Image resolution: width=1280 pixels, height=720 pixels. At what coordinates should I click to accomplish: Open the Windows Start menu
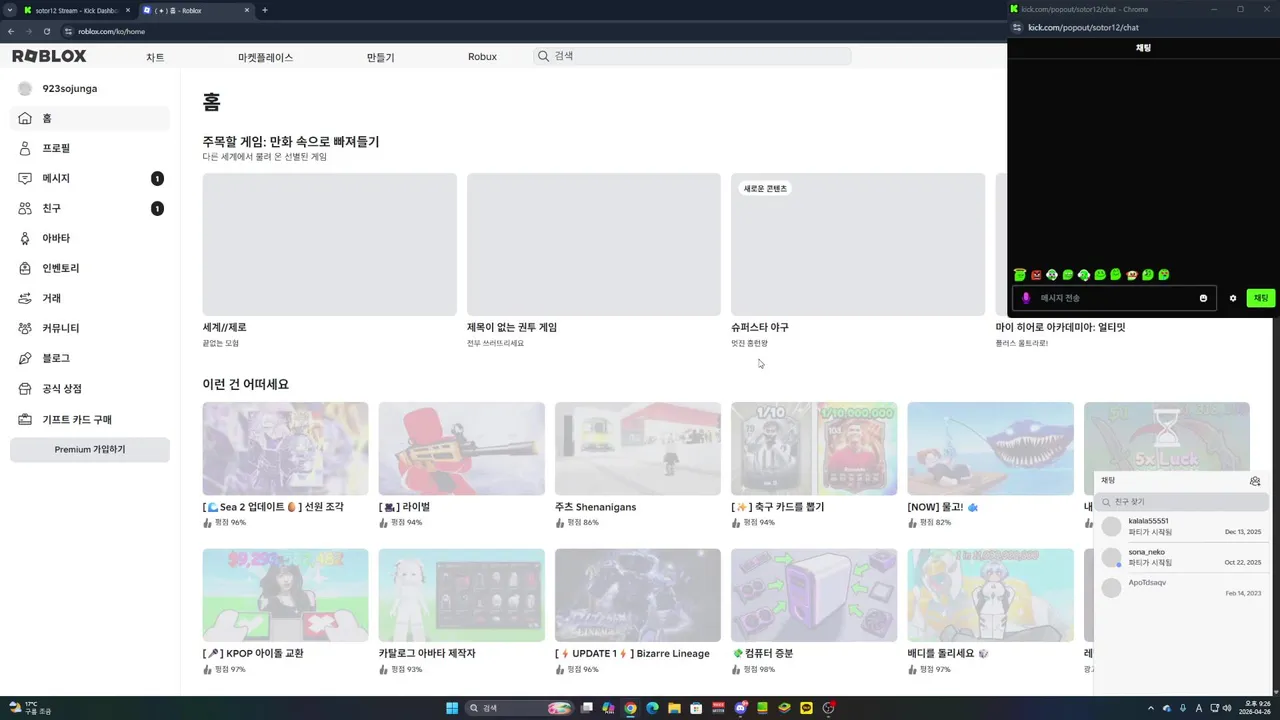click(452, 708)
